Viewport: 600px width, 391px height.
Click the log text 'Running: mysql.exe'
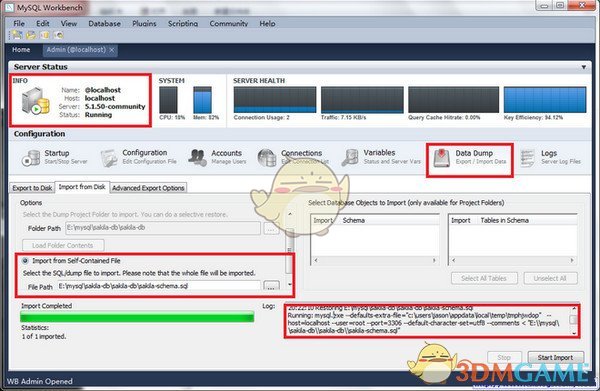pos(316,316)
